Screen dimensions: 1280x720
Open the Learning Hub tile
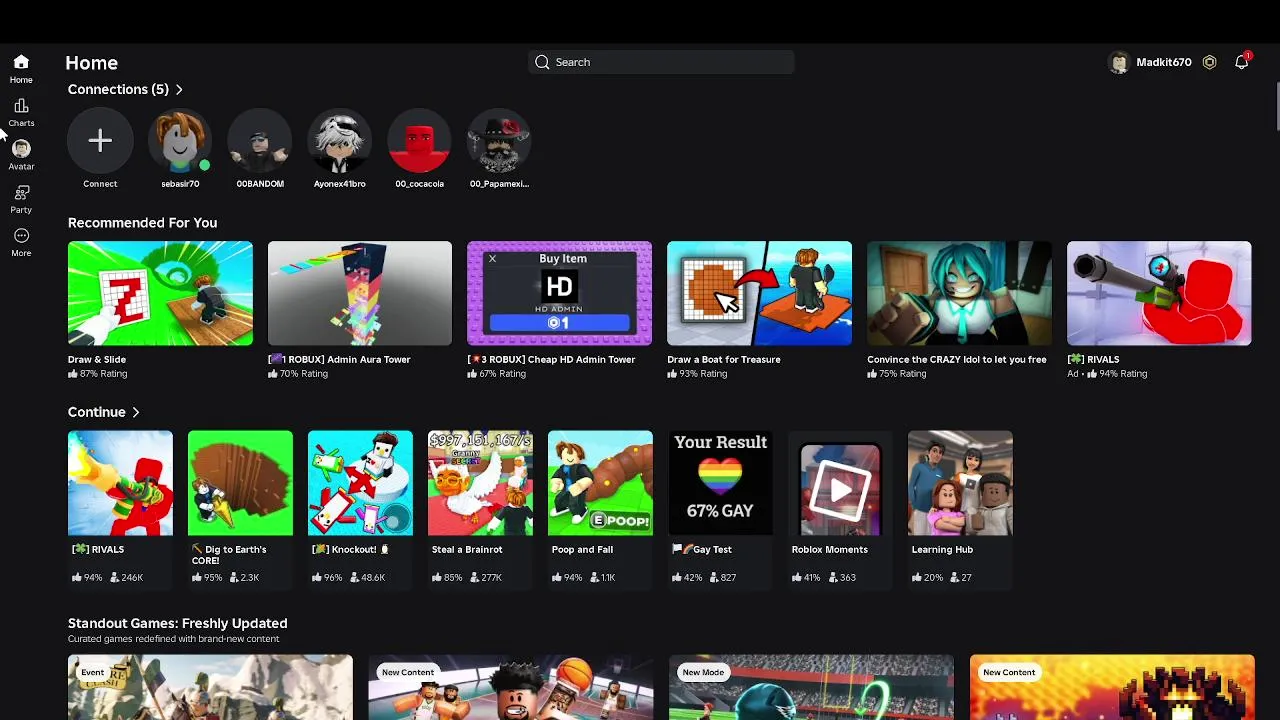click(x=960, y=483)
